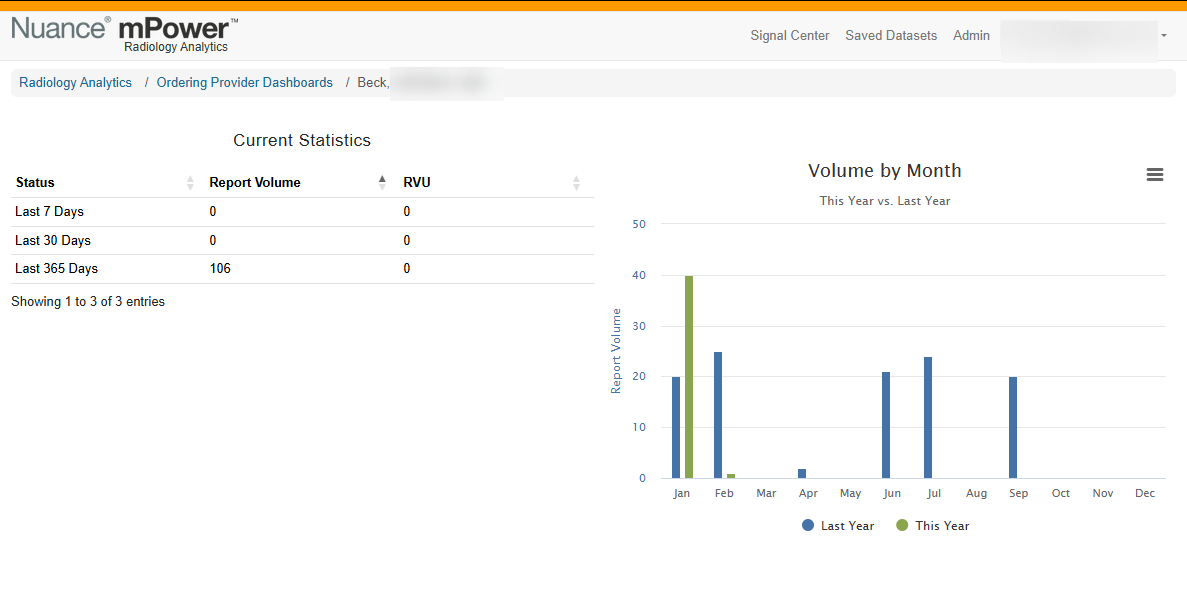Click the blue July Last Year bar
Screen dimensions: 1187x592
tap(928, 418)
